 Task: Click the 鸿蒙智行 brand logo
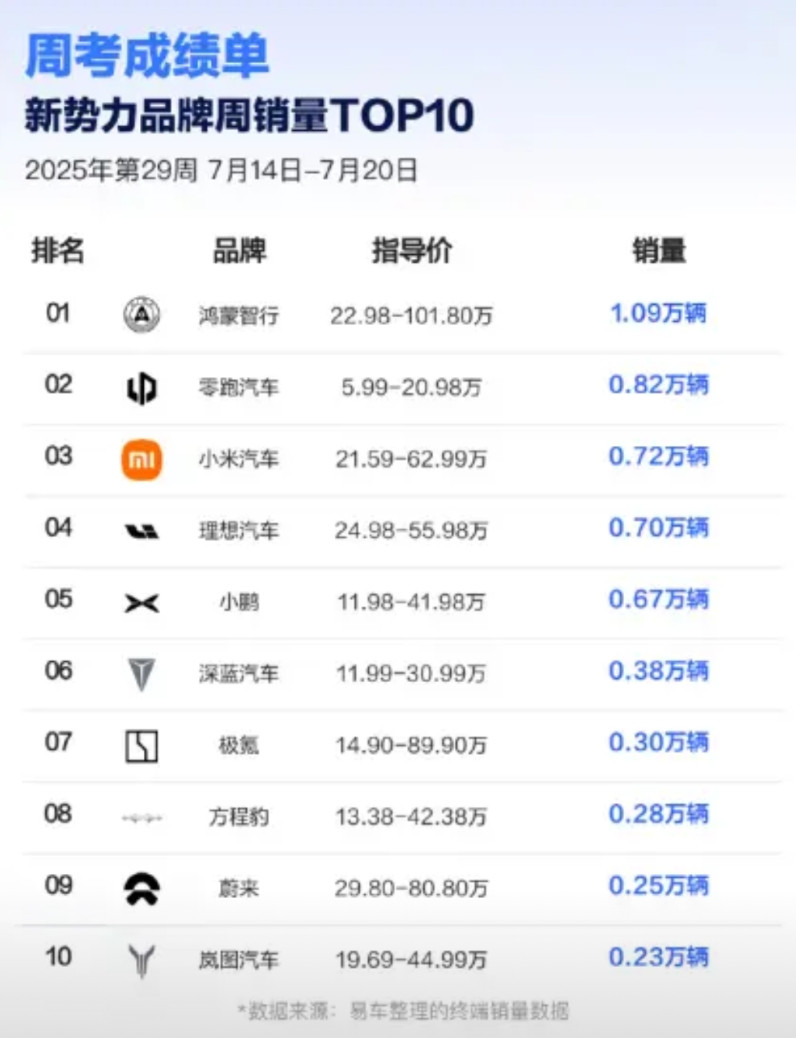pos(142,315)
